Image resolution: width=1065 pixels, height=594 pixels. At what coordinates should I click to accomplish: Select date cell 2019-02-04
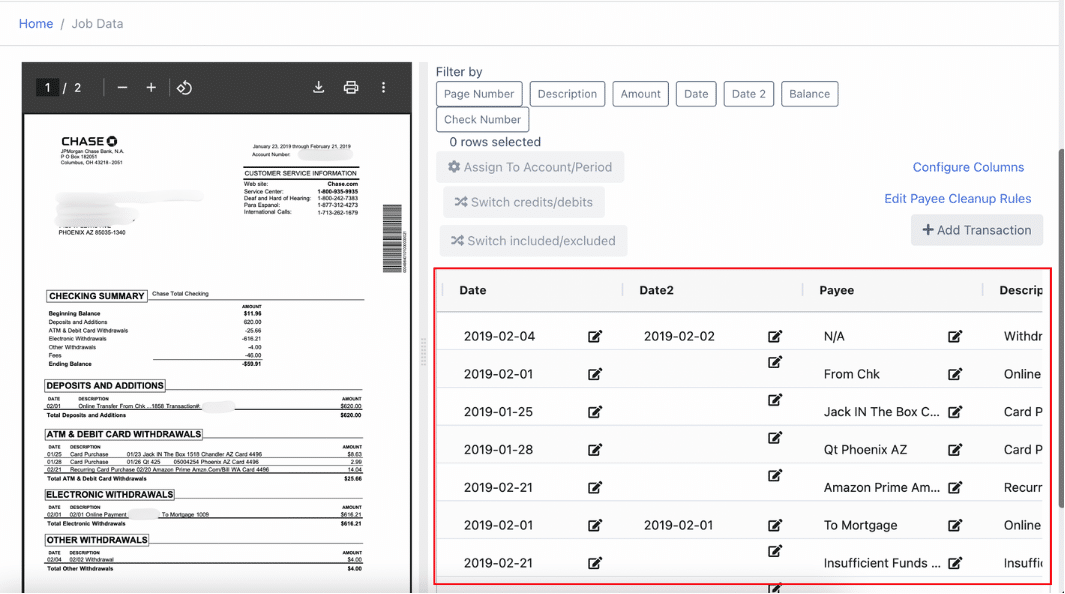pos(499,337)
